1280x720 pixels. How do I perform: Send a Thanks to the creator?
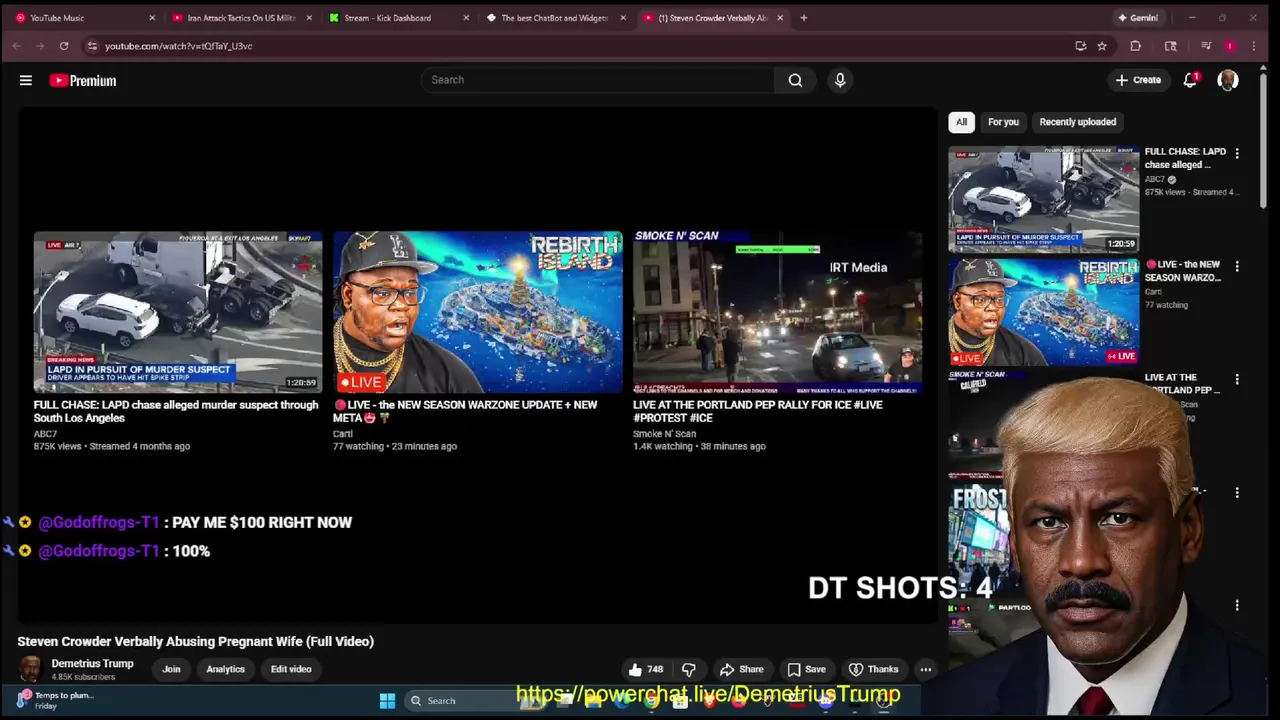873,669
